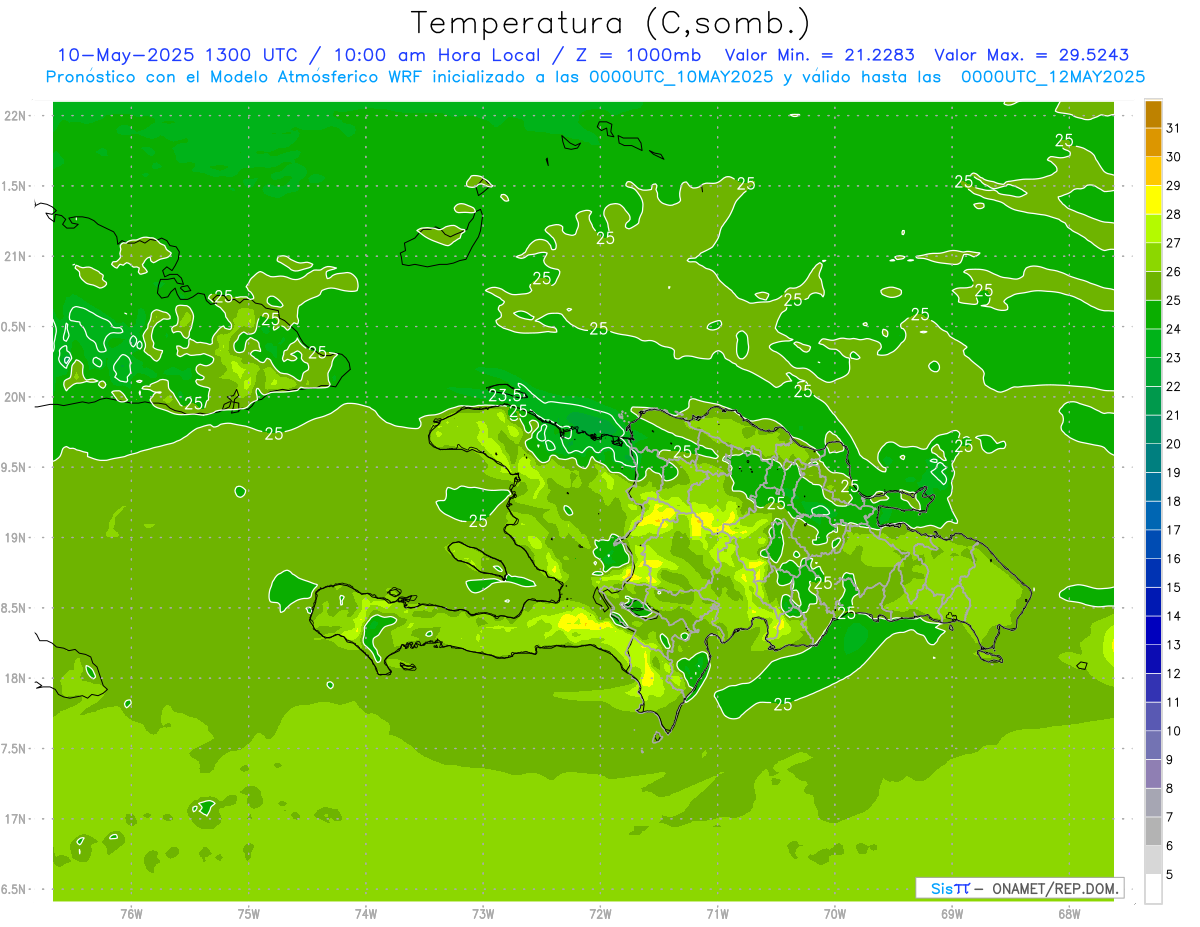Click the '17' value on the color scale
The height and width of the screenshot is (927, 1200).
click(1174, 530)
